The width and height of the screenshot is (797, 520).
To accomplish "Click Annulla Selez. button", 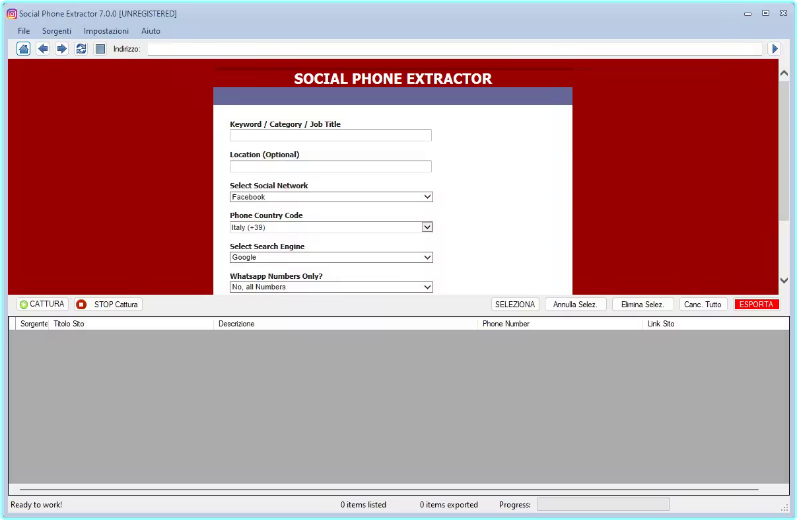I will point(575,304).
